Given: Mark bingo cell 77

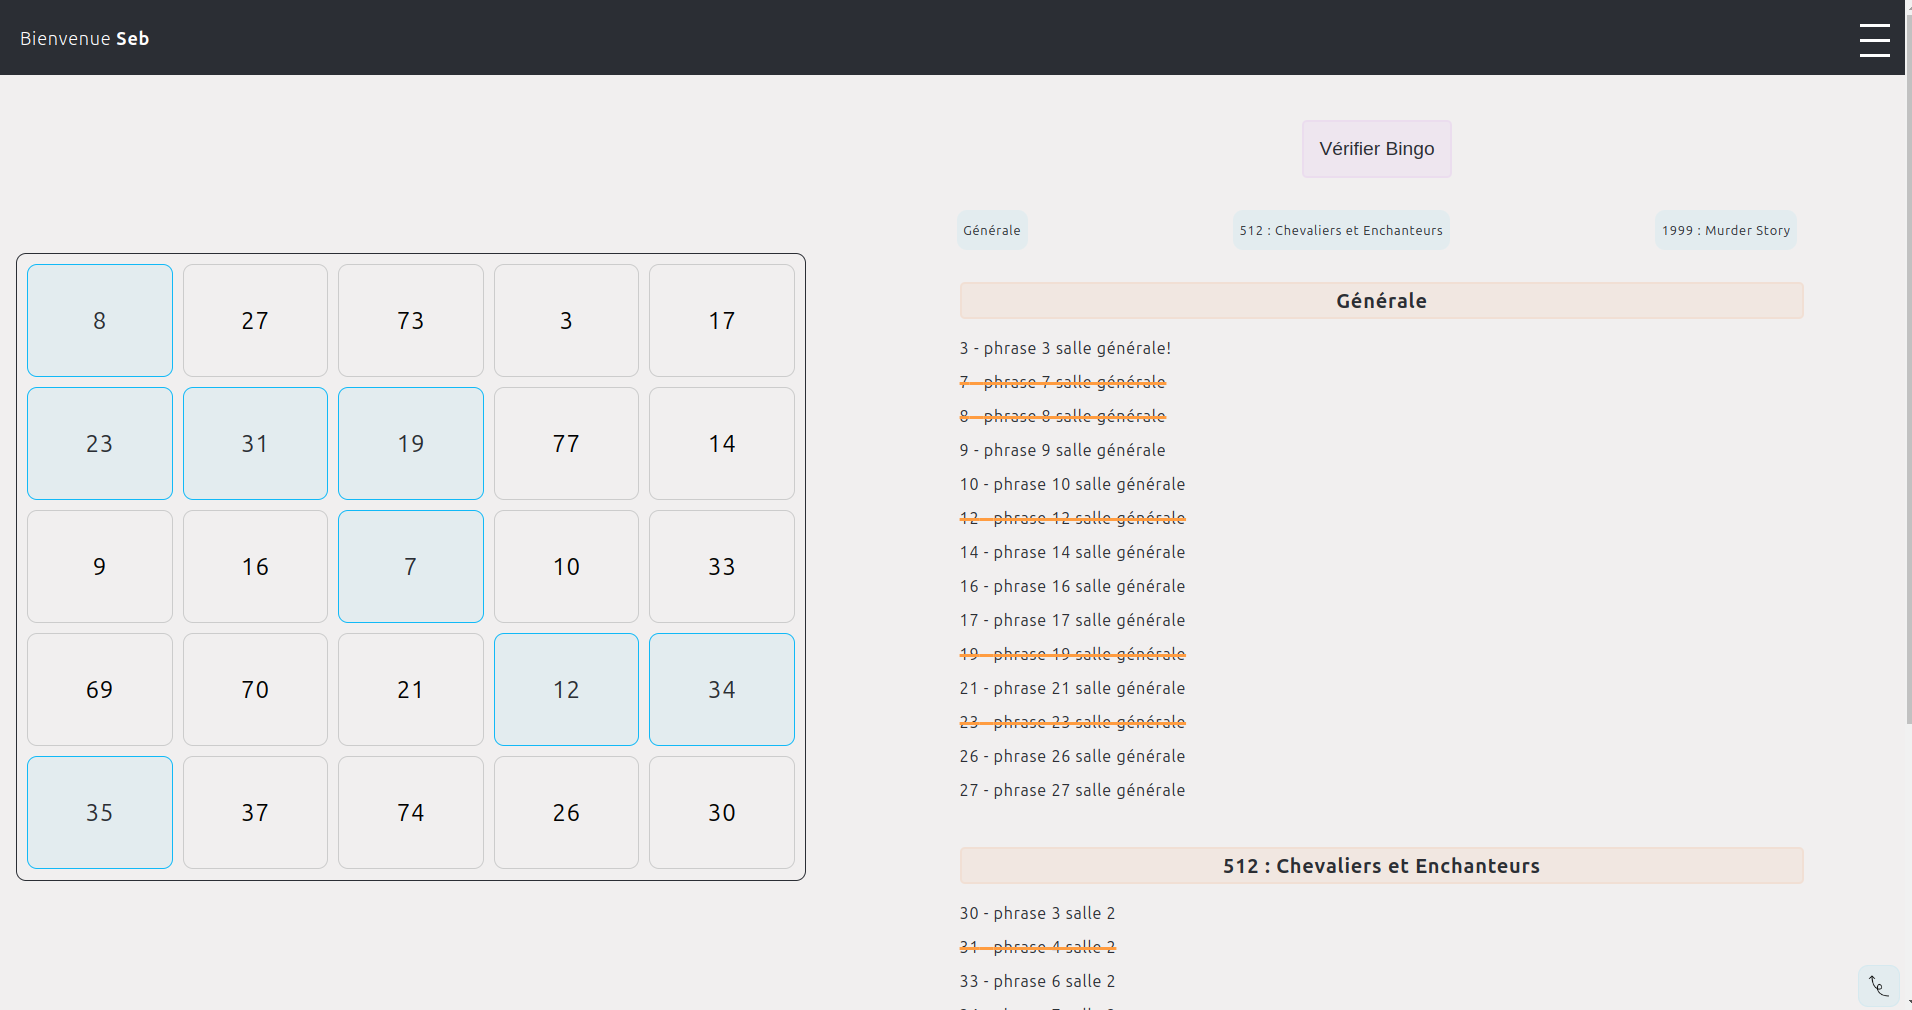Looking at the screenshot, I should (566, 443).
